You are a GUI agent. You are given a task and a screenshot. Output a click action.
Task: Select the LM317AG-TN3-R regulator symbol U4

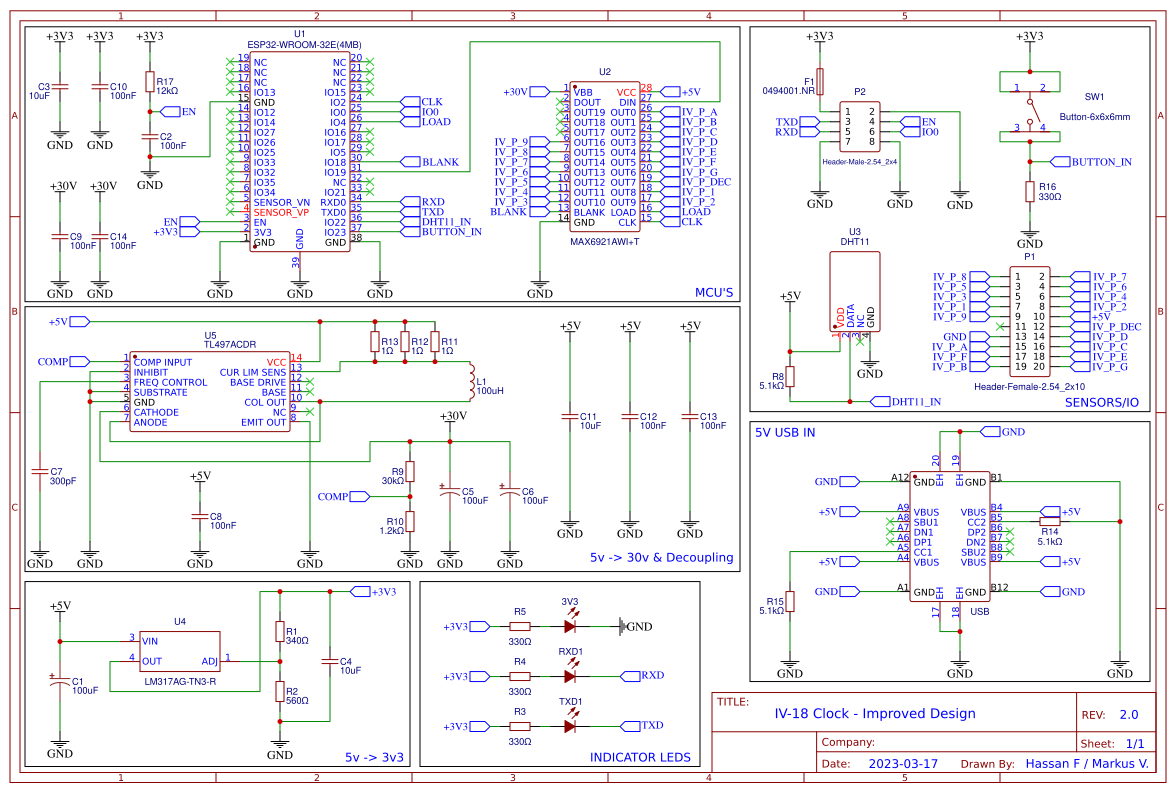pos(178,652)
